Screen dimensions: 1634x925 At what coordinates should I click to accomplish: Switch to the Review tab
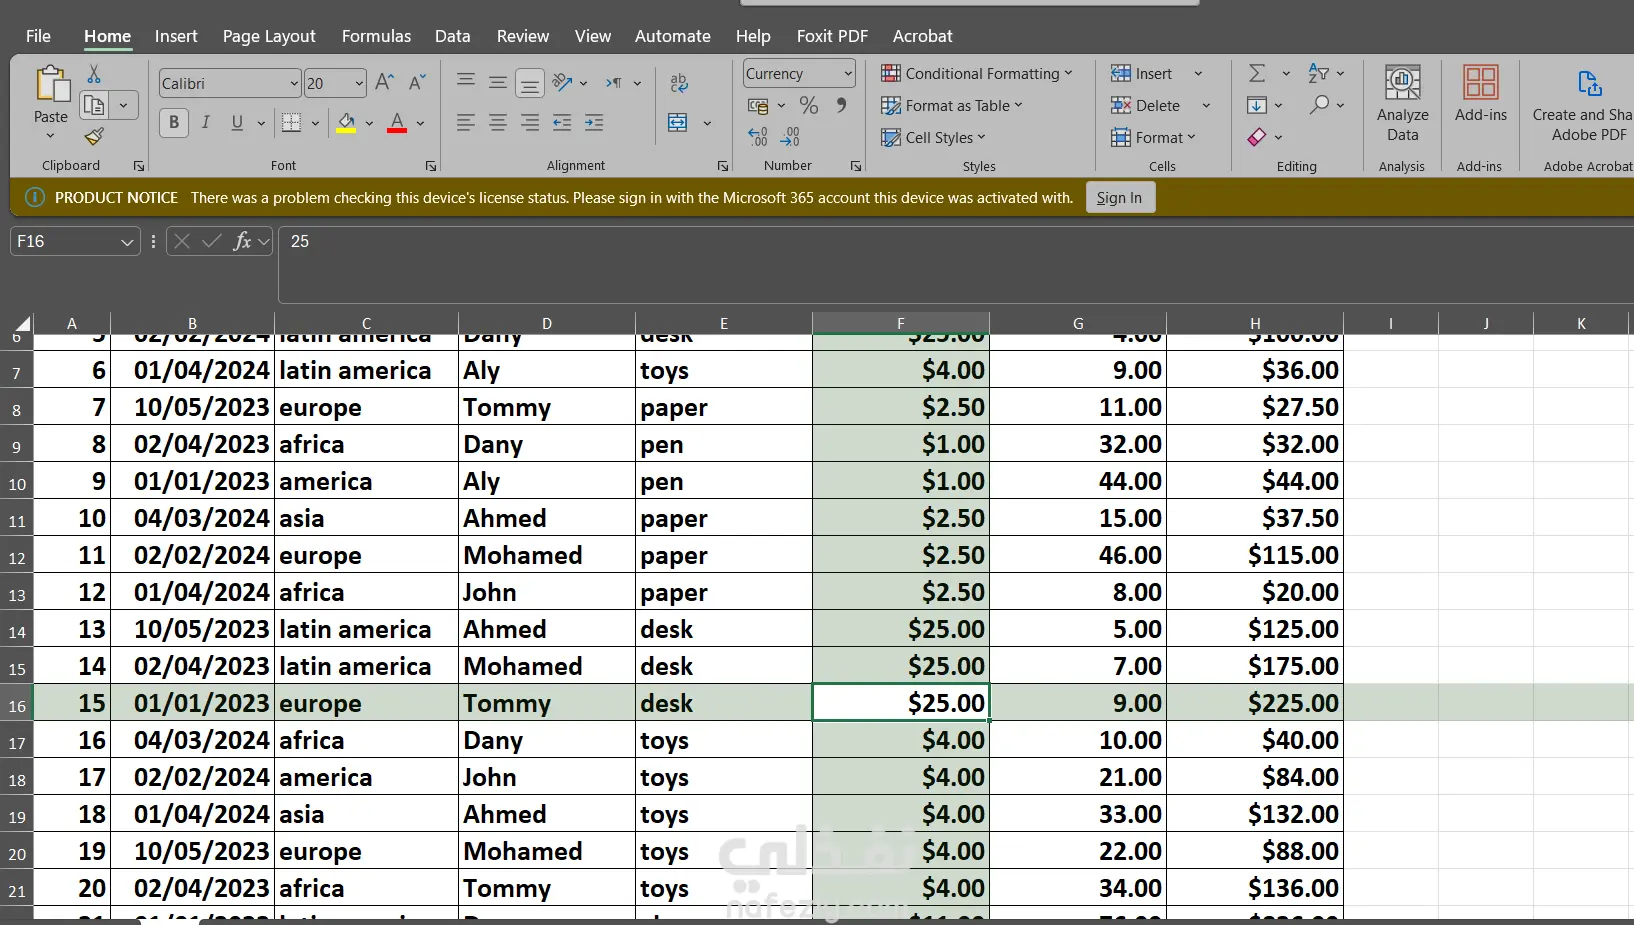click(523, 36)
